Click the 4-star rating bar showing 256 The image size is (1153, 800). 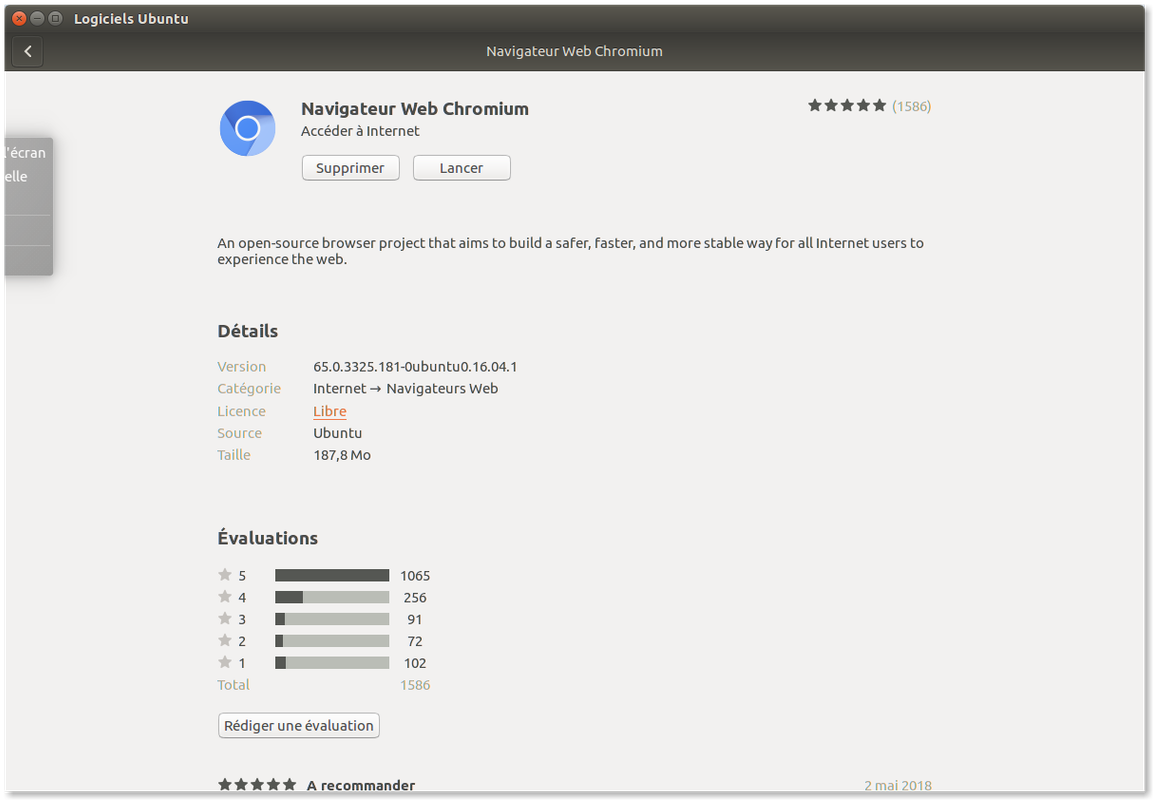[332, 597]
